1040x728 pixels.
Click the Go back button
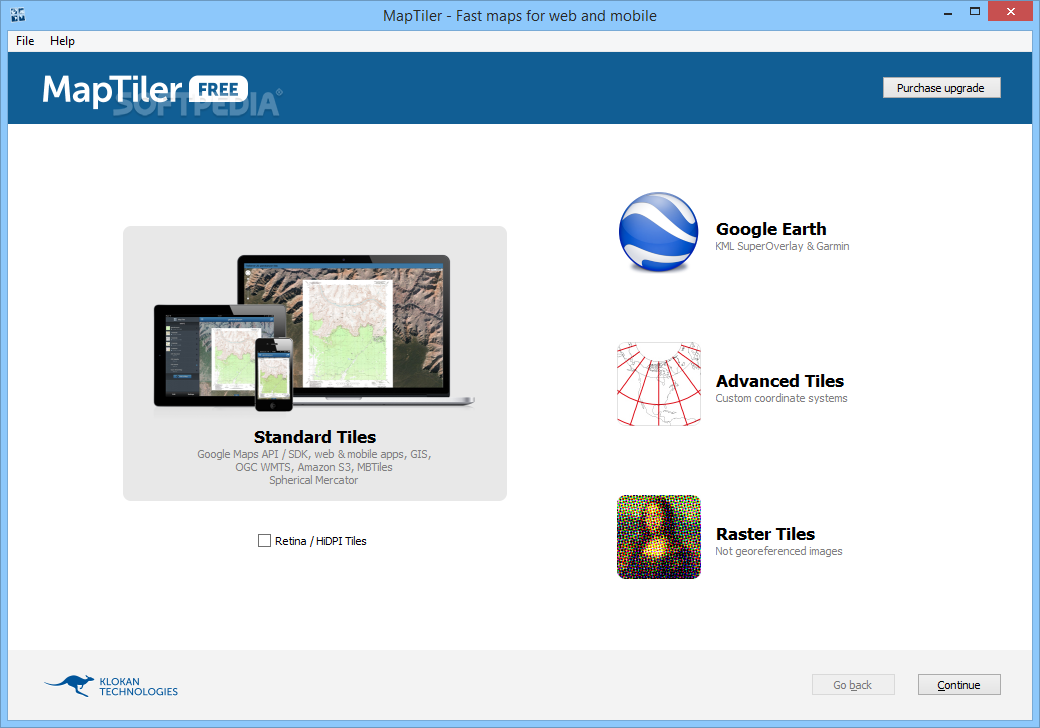click(853, 684)
